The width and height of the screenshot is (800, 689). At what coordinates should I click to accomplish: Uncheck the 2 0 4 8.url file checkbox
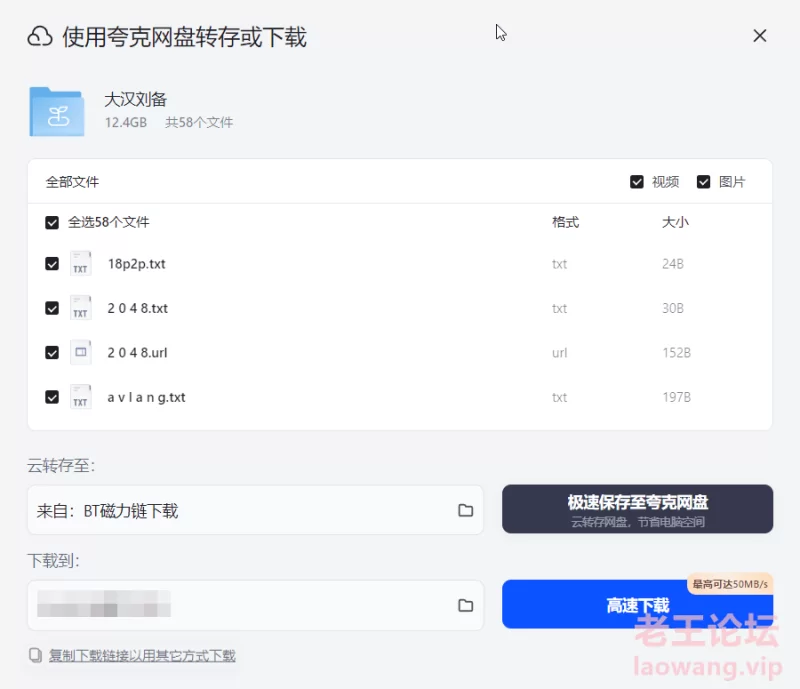coord(52,353)
